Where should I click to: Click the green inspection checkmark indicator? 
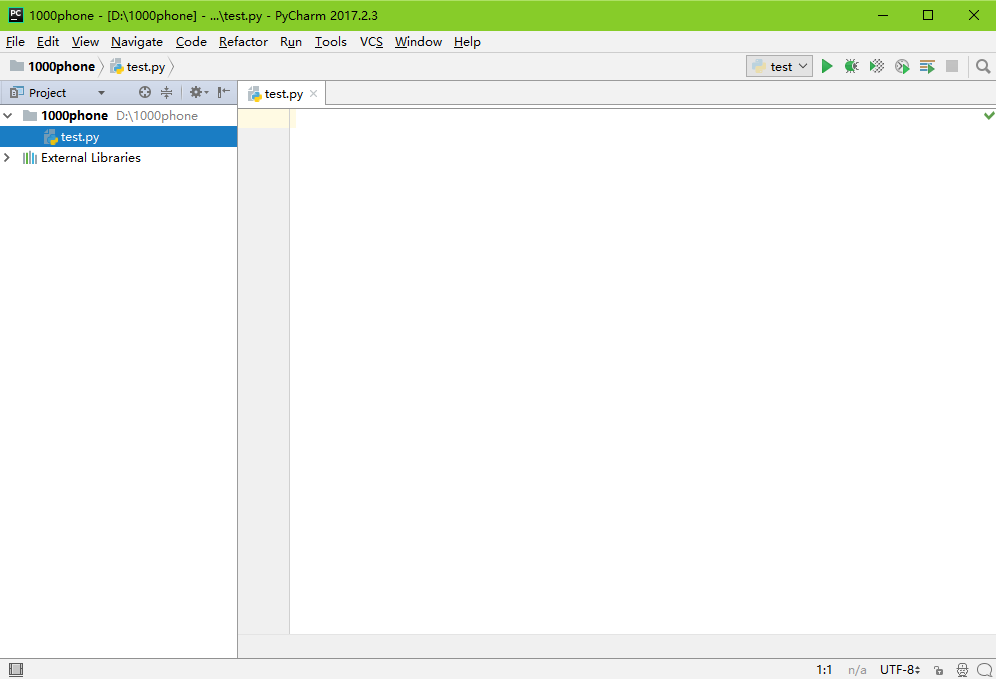(x=989, y=116)
